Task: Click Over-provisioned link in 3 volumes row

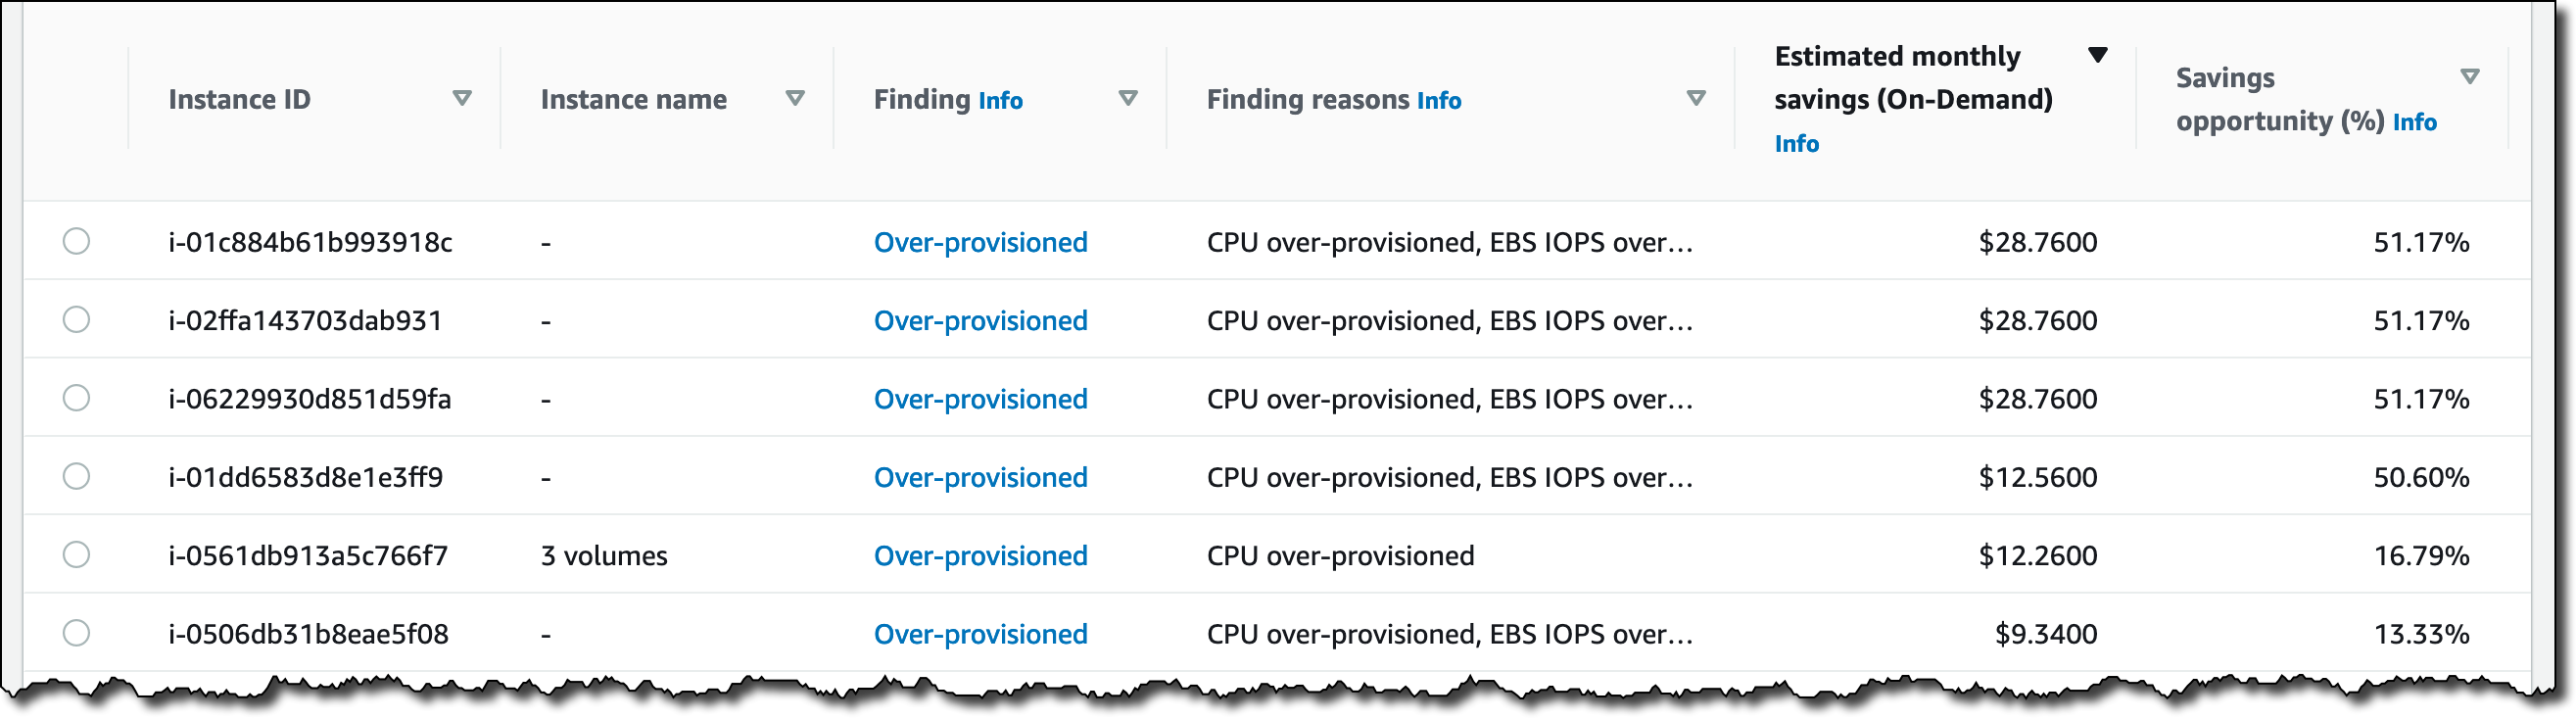Action: [980, 555]
